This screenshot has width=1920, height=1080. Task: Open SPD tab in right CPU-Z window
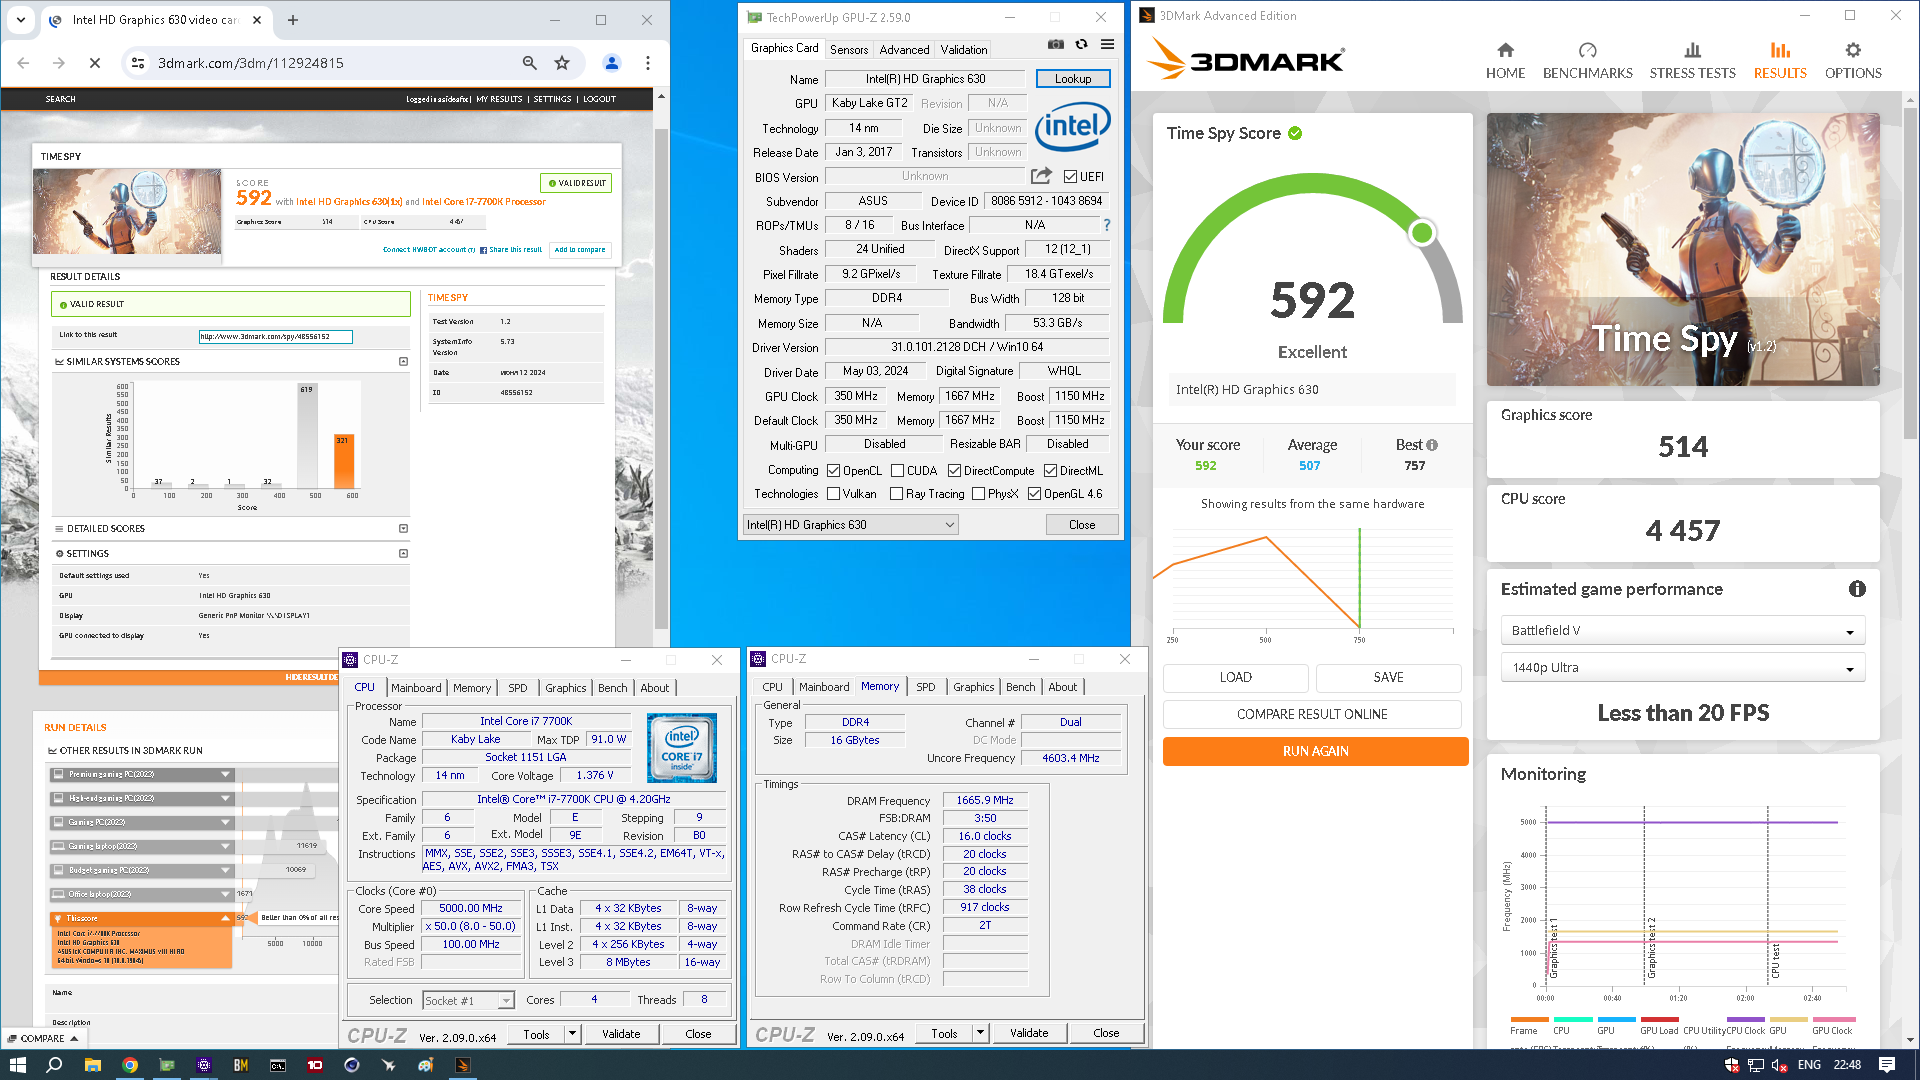click(926, 687)
